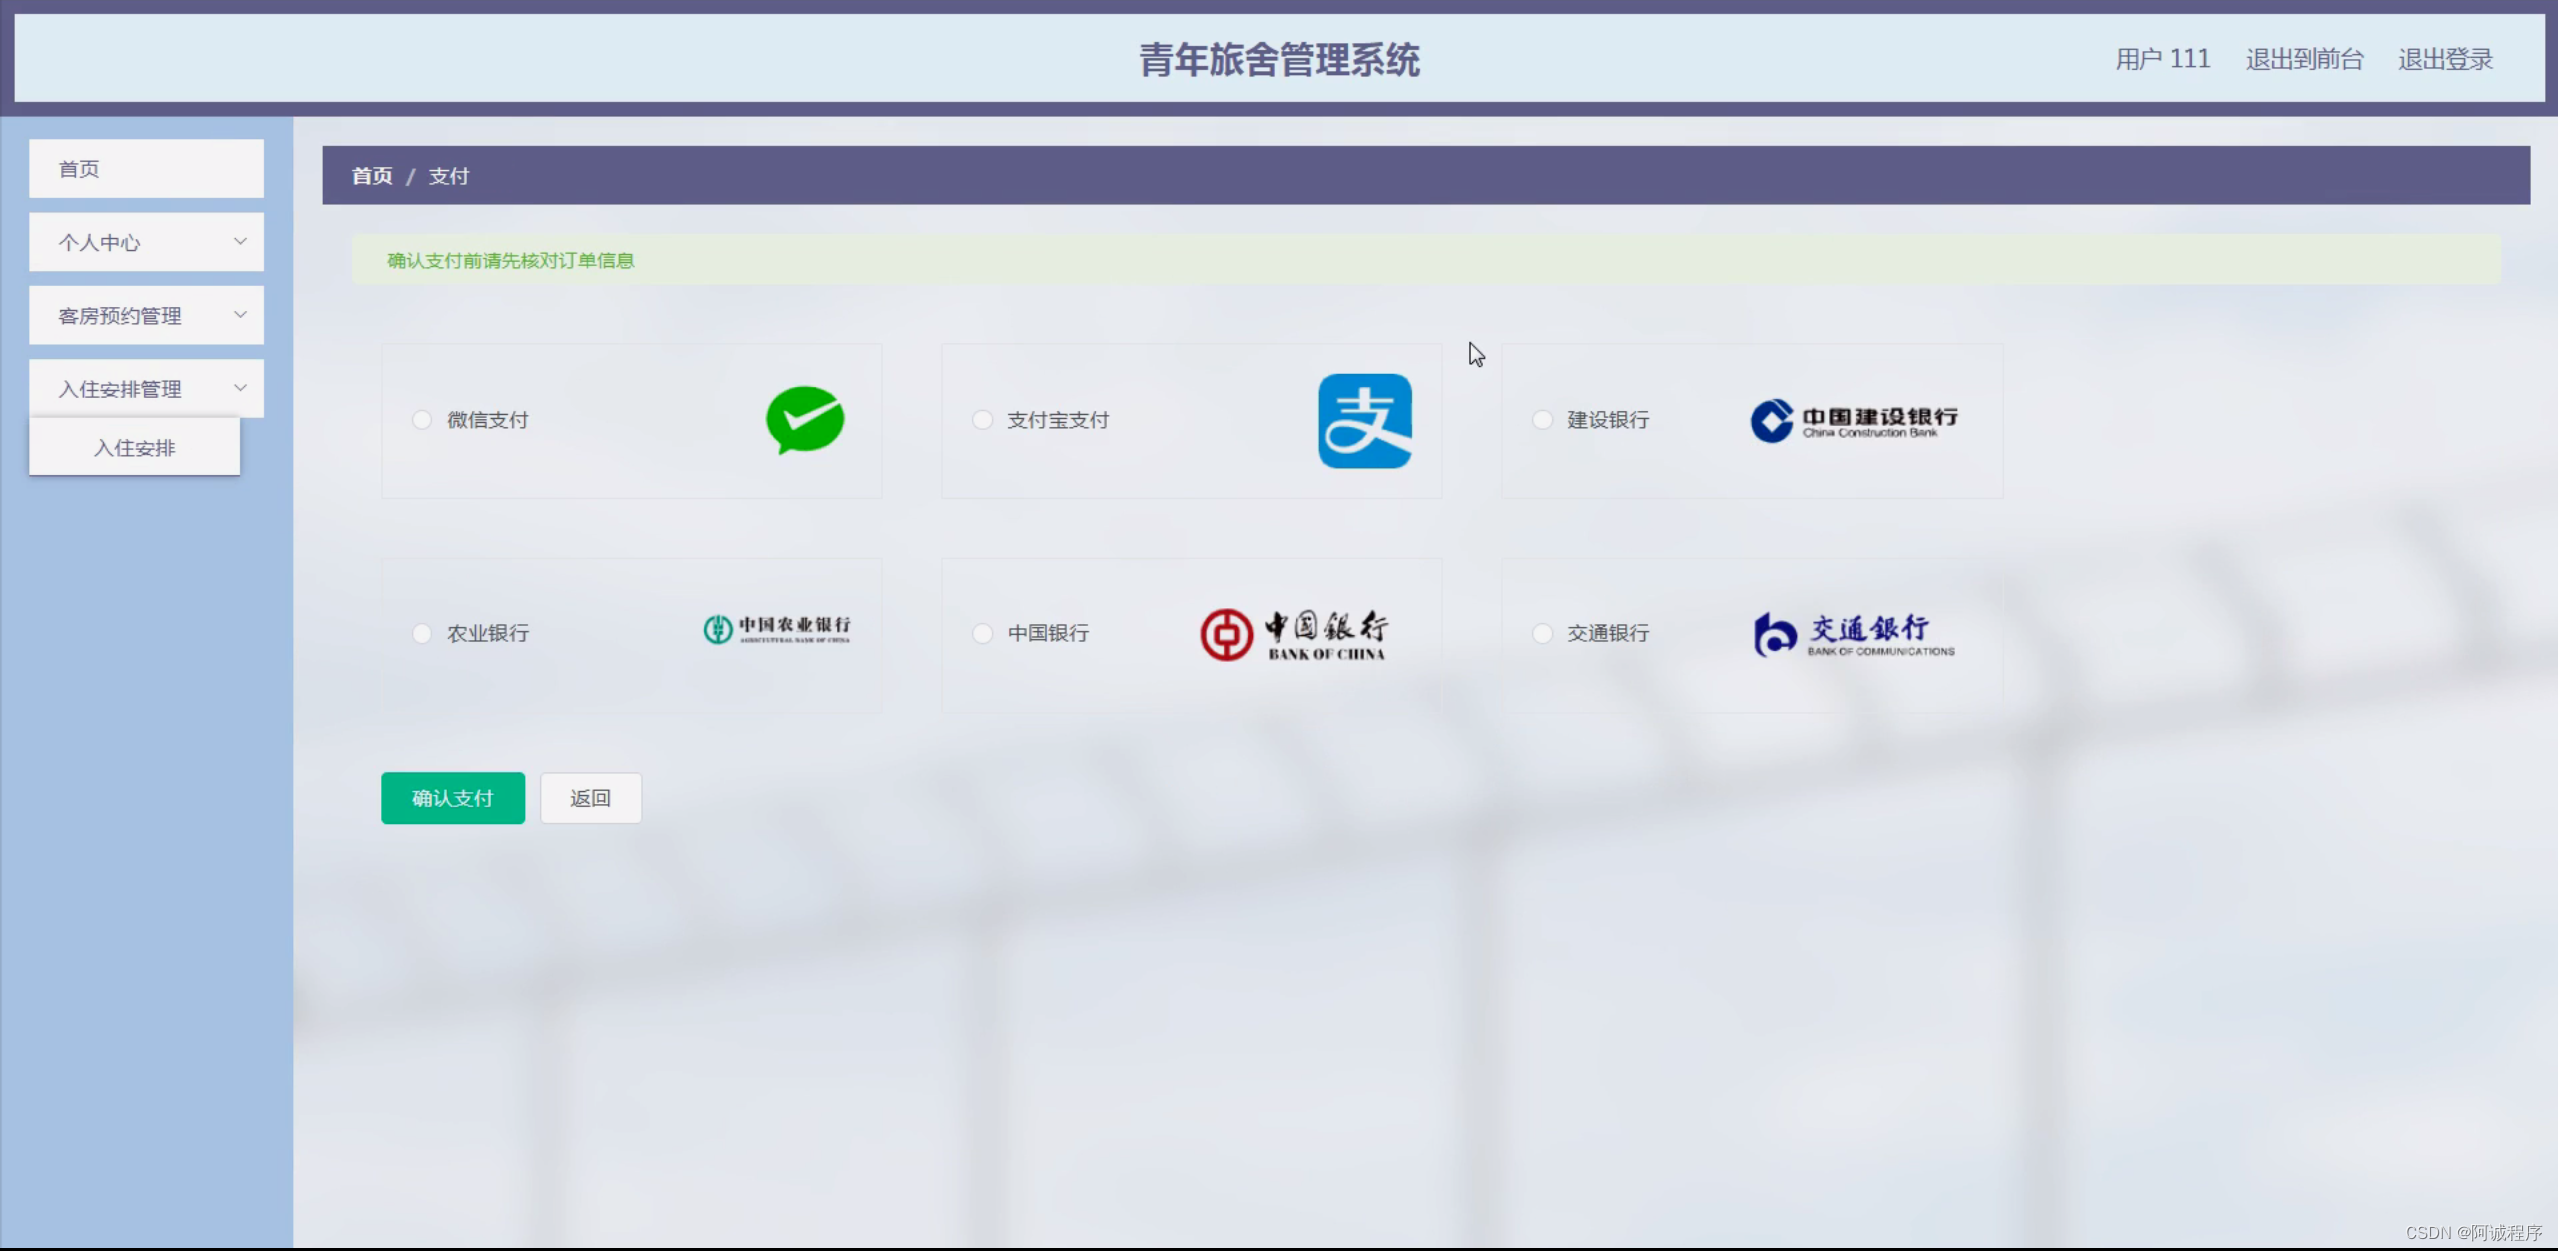Expand the 客房预约管理 sidebar menu
The width and height of the screenshot is (2558, 1251).
coord(146,316)
